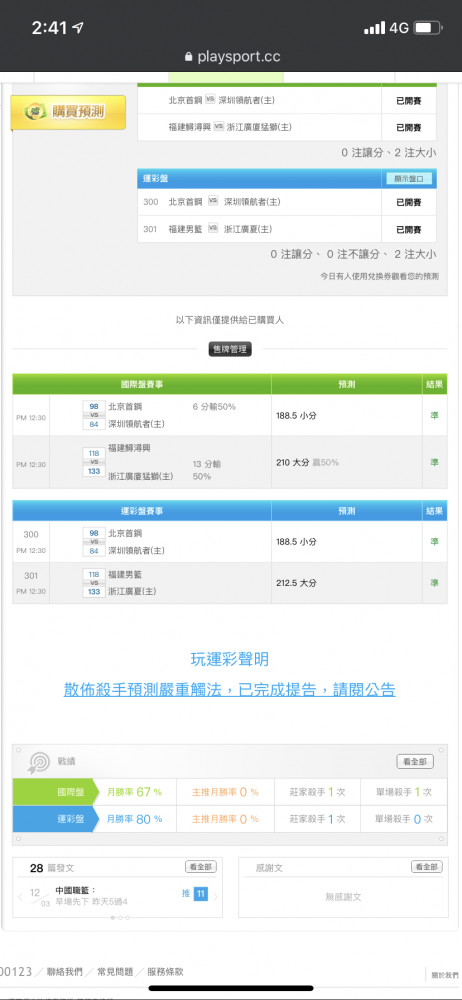
Task: Click the 98 vs 84 score box in 國際盤賽事
Action: tap(94, 415)
